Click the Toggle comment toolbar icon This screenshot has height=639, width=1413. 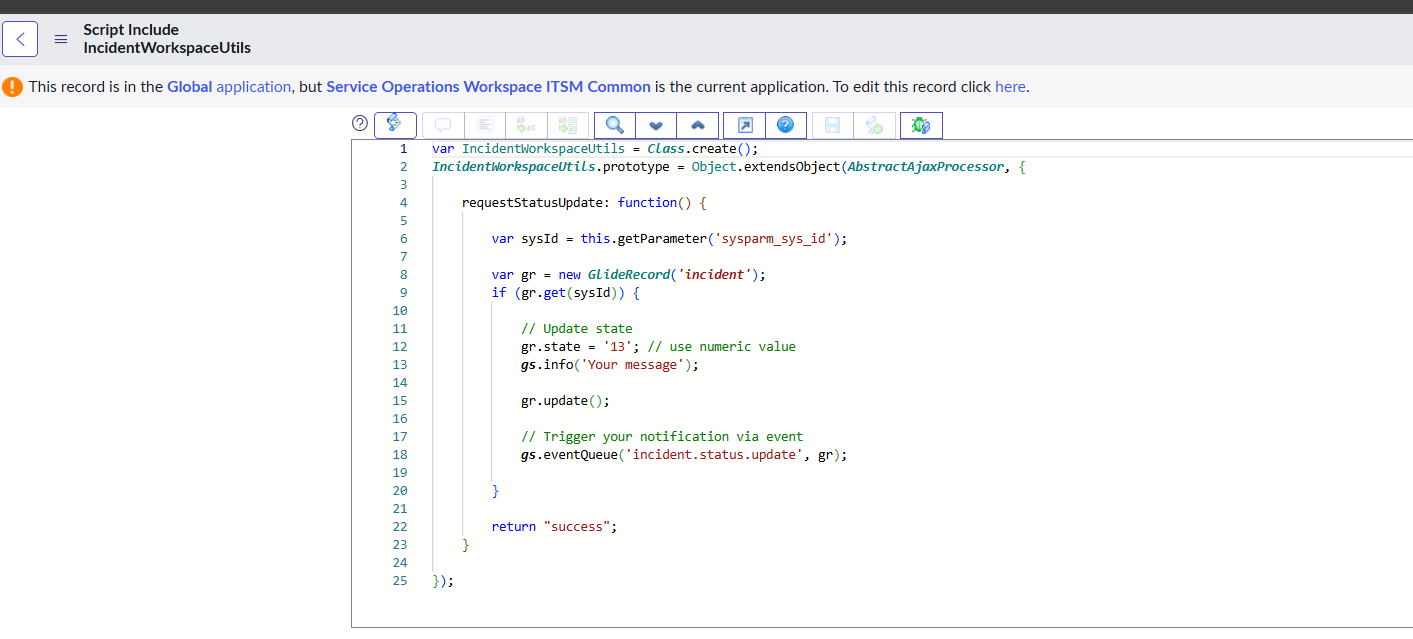(443, 125)
